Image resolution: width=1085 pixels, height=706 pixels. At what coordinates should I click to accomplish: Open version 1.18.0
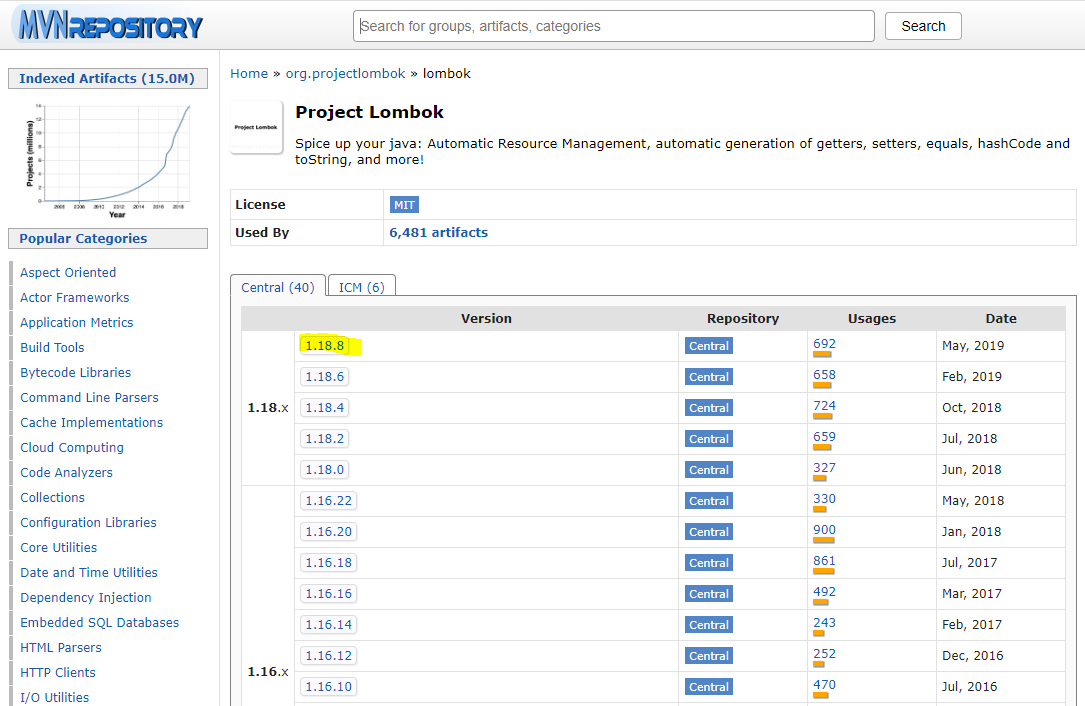(325, 470)
